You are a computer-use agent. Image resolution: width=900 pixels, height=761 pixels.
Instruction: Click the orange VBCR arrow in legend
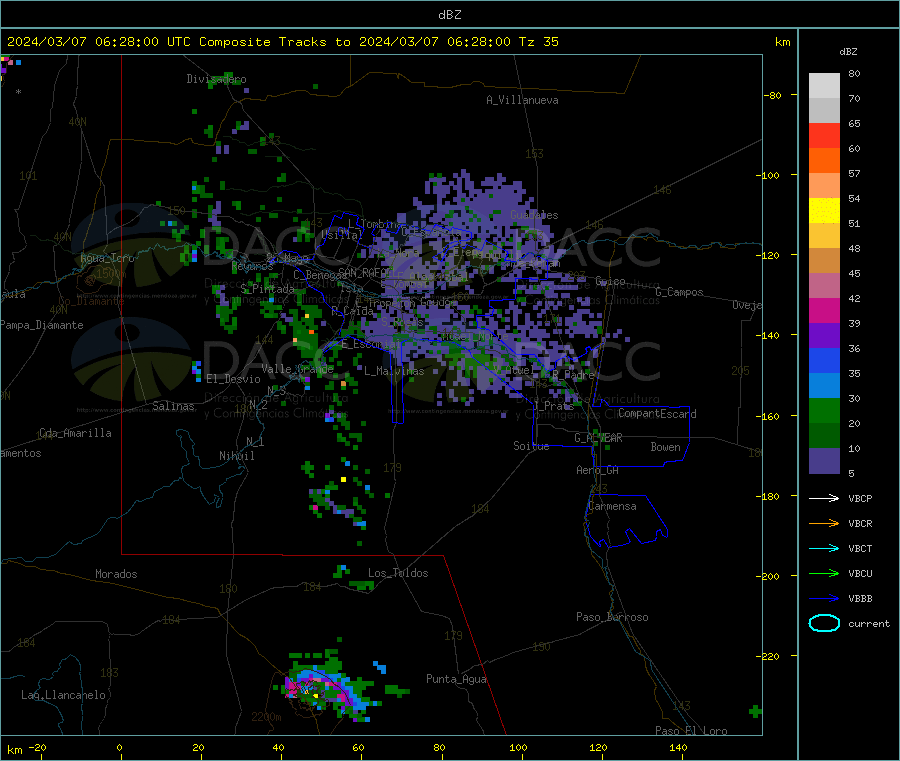(x=824, y=523)
